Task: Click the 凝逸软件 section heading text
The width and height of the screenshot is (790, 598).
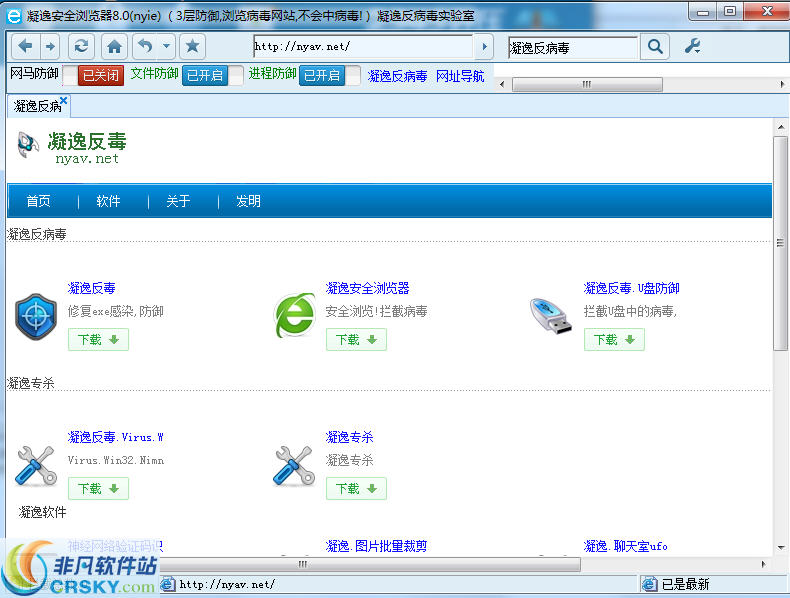Action: 42,512
